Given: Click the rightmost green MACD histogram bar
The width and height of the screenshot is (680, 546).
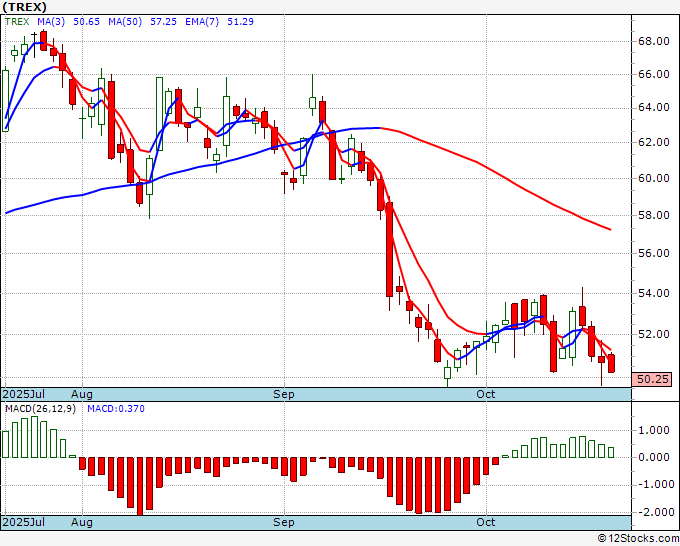Looking at the screenshot, I should [x=611, y=452].
